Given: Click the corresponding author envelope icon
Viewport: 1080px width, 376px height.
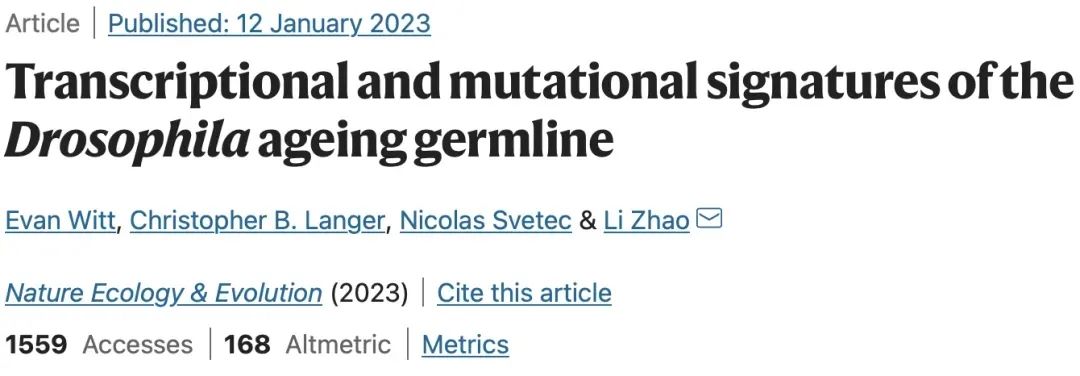Looking at the screenshot, I should click(709, 220).
